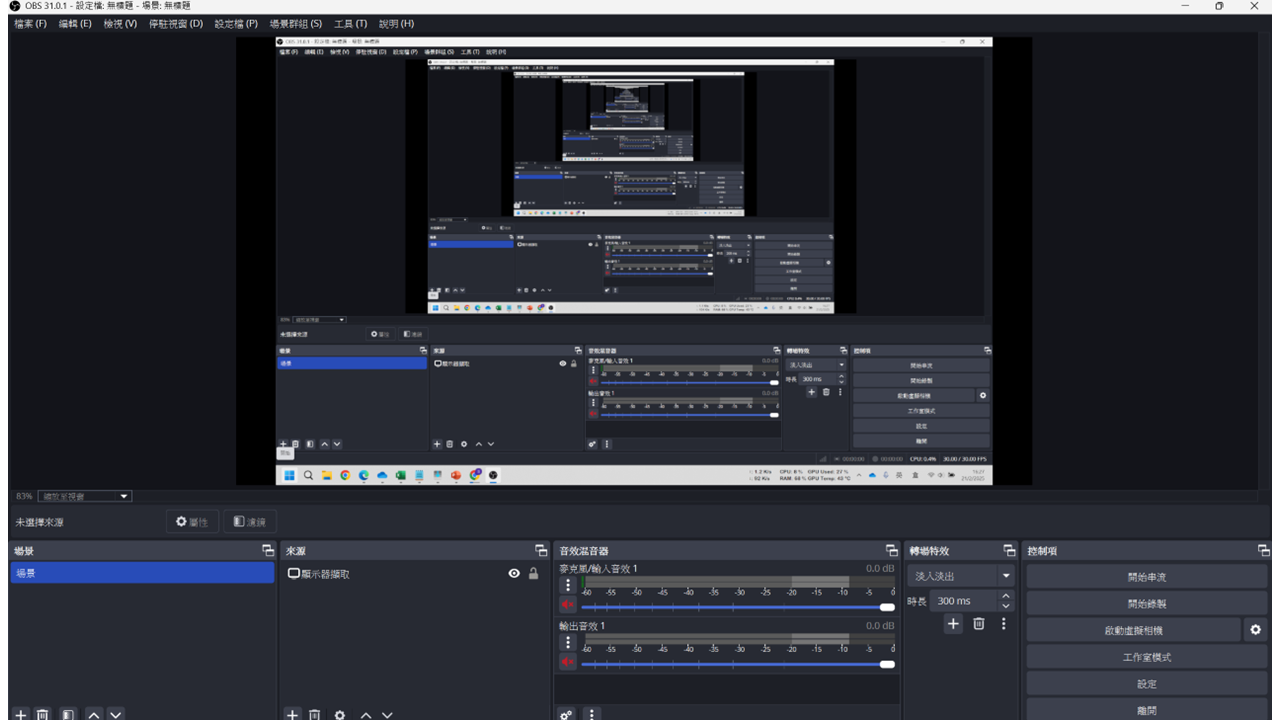1280x720 pixels.
Task: Delete the transition using its trash icon
Action: 979,624
